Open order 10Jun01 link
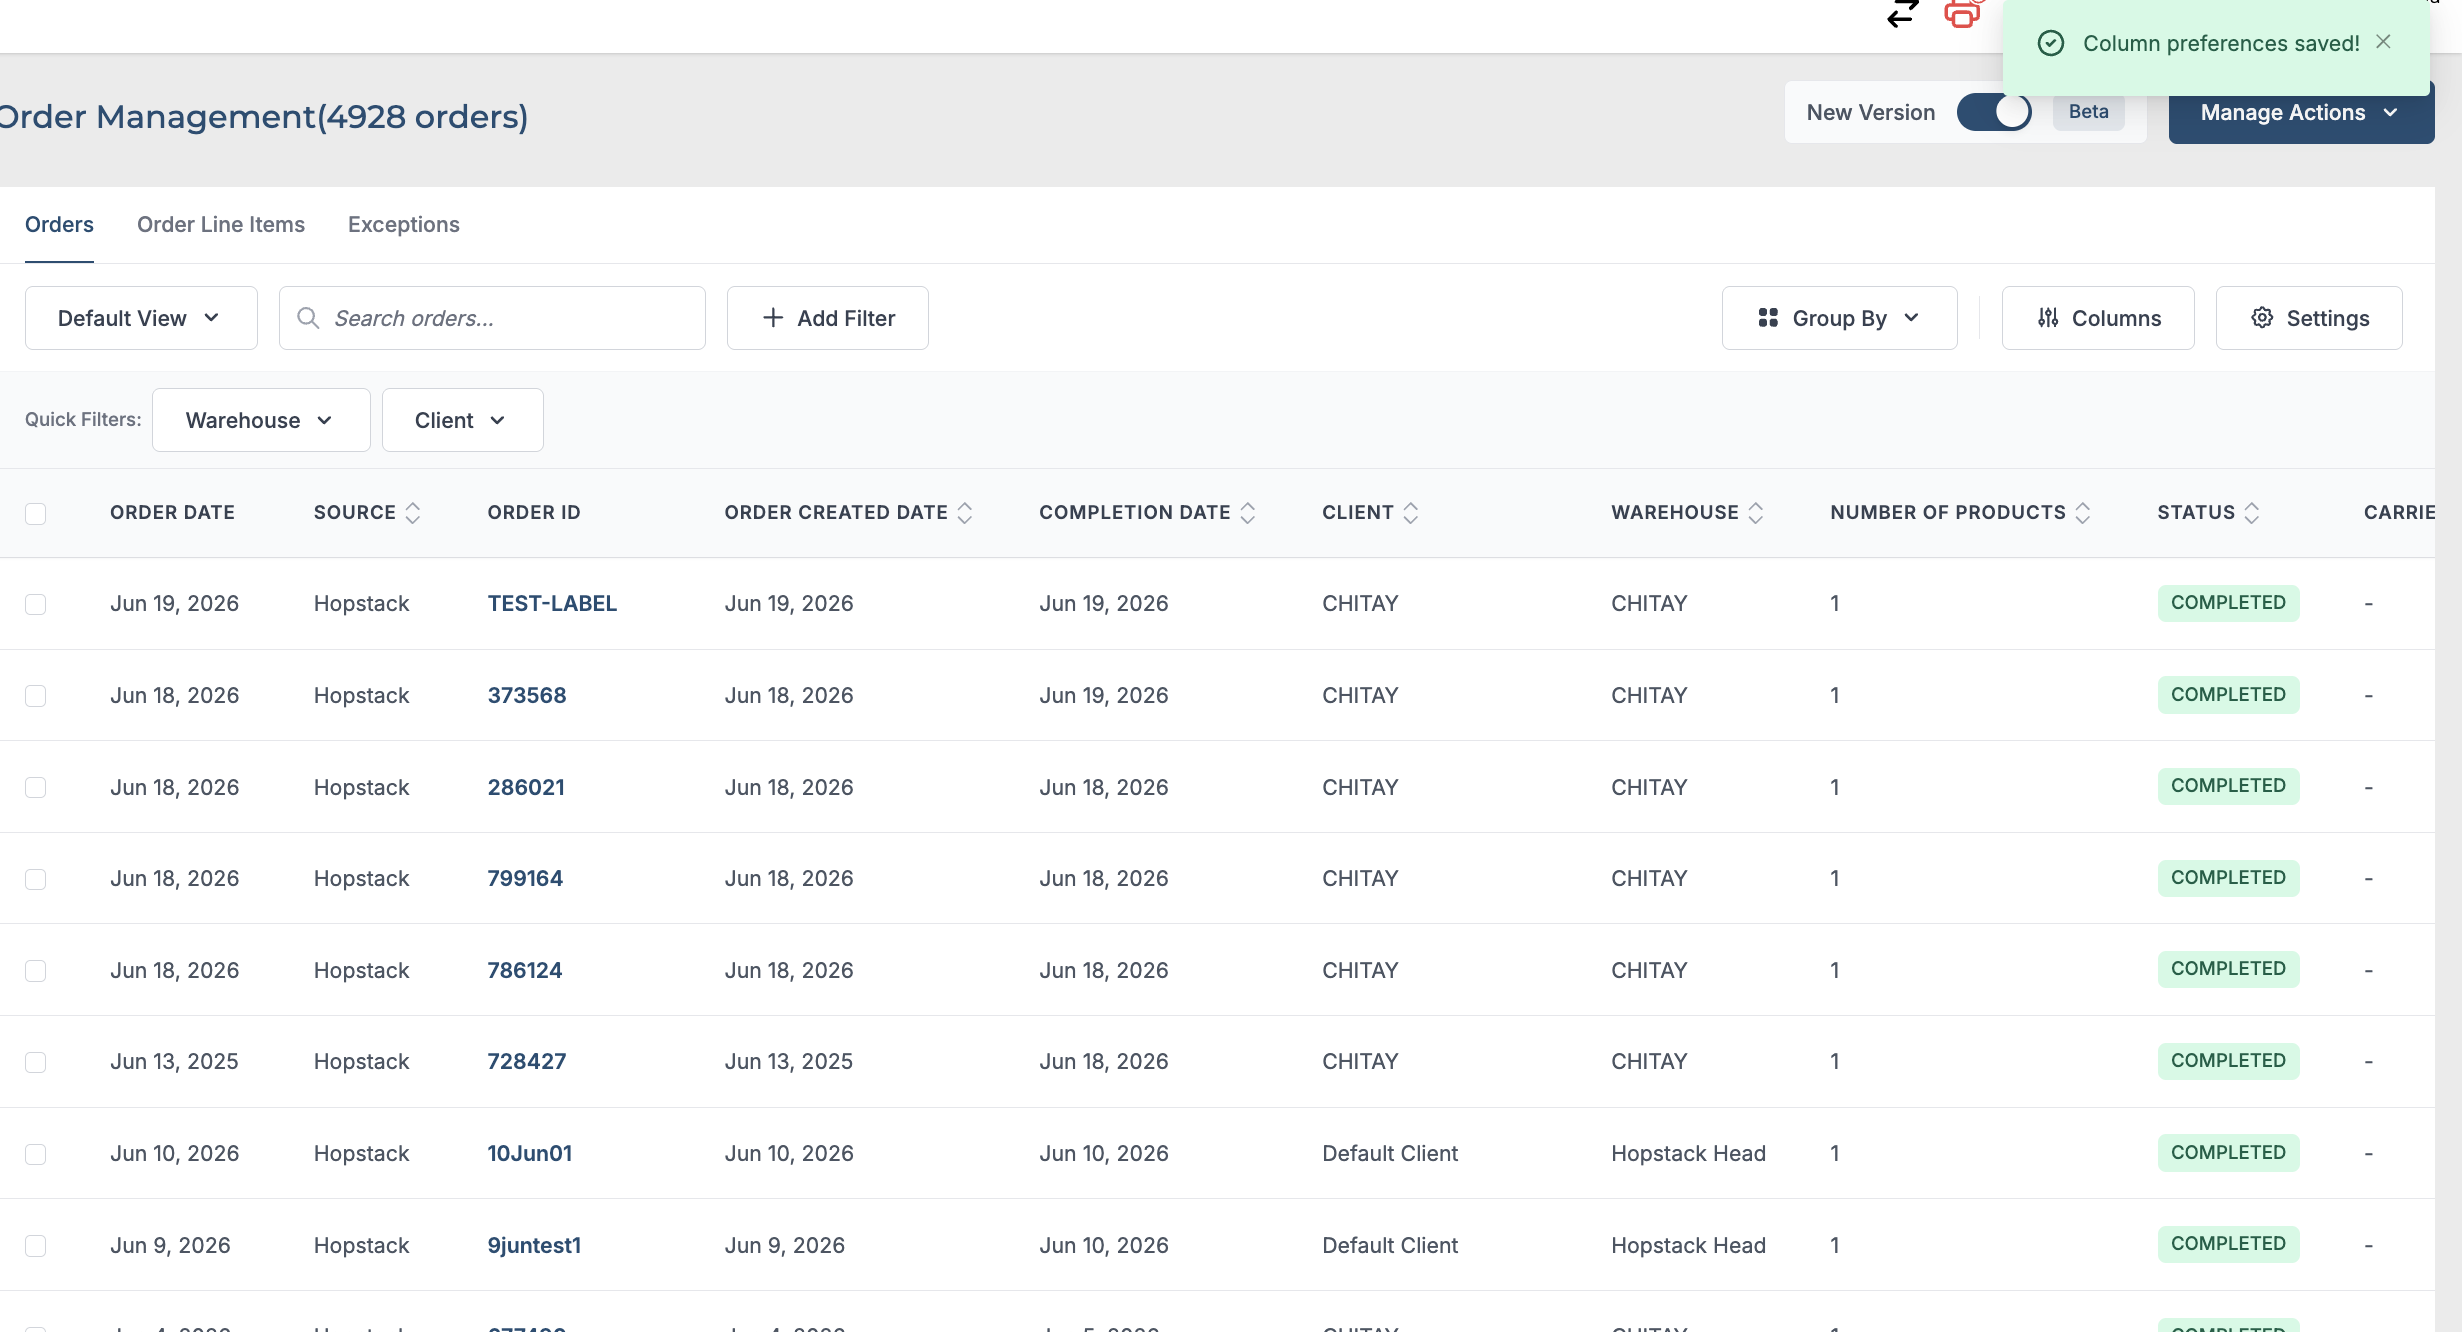This screenshot has height=1332, width=2462. [x=530, y=1154]
